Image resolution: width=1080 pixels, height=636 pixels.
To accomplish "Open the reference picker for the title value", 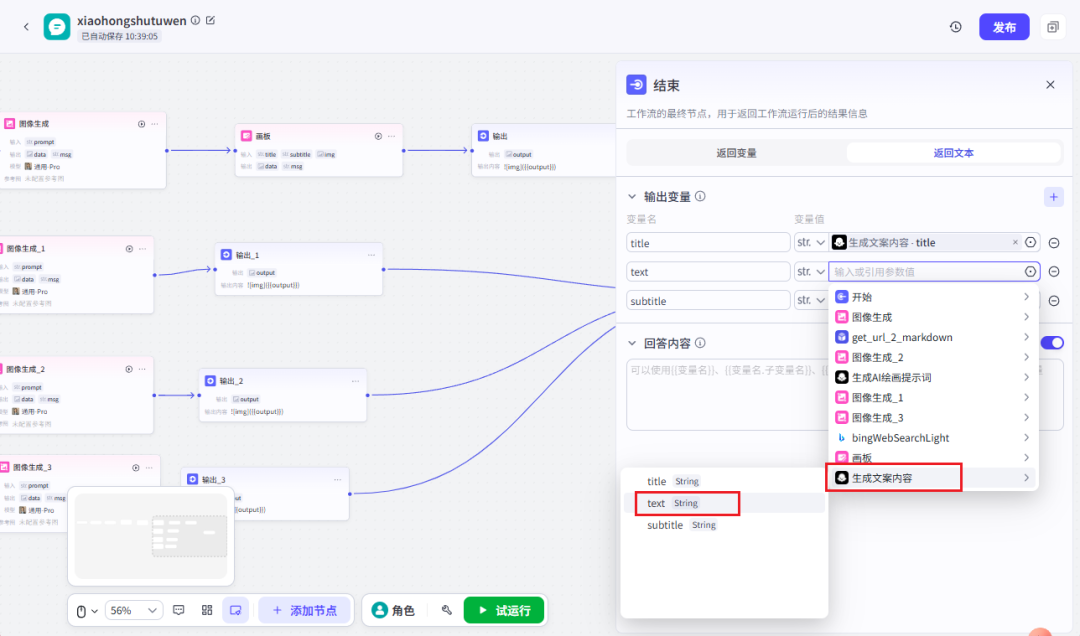I will pos(1030,243).
